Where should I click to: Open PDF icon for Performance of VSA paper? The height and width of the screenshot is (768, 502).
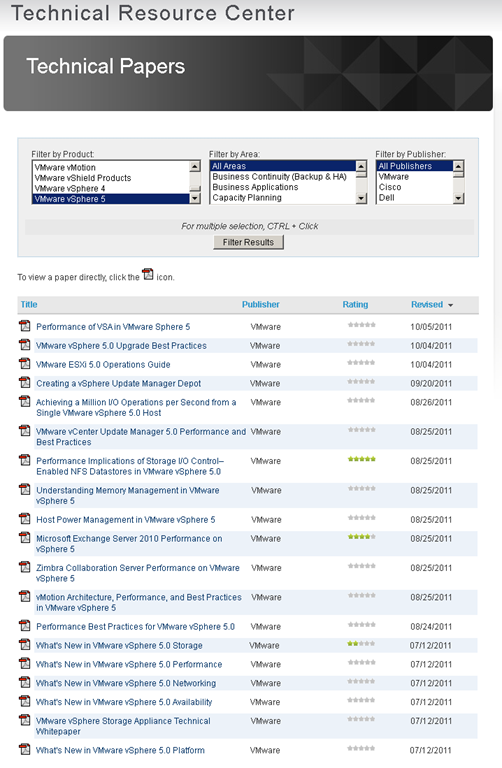pyautogui.click(x=24, y=326)
